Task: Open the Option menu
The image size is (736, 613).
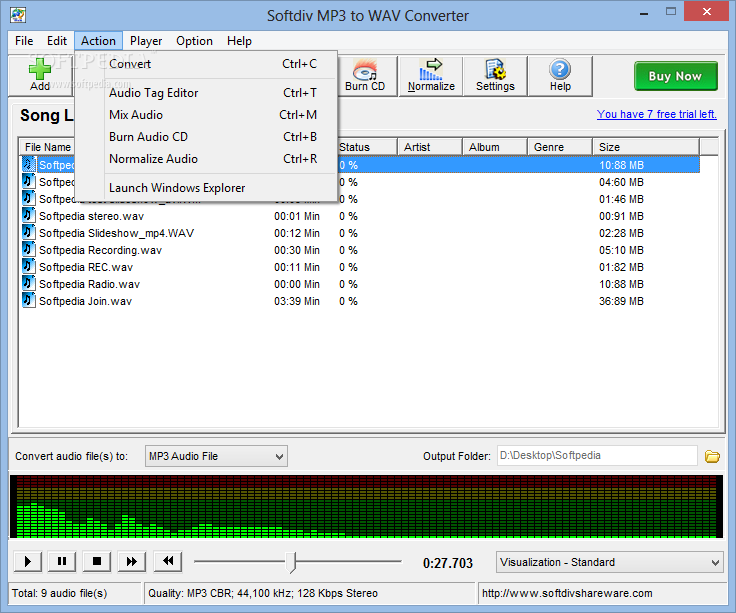Action: (194, 41)
